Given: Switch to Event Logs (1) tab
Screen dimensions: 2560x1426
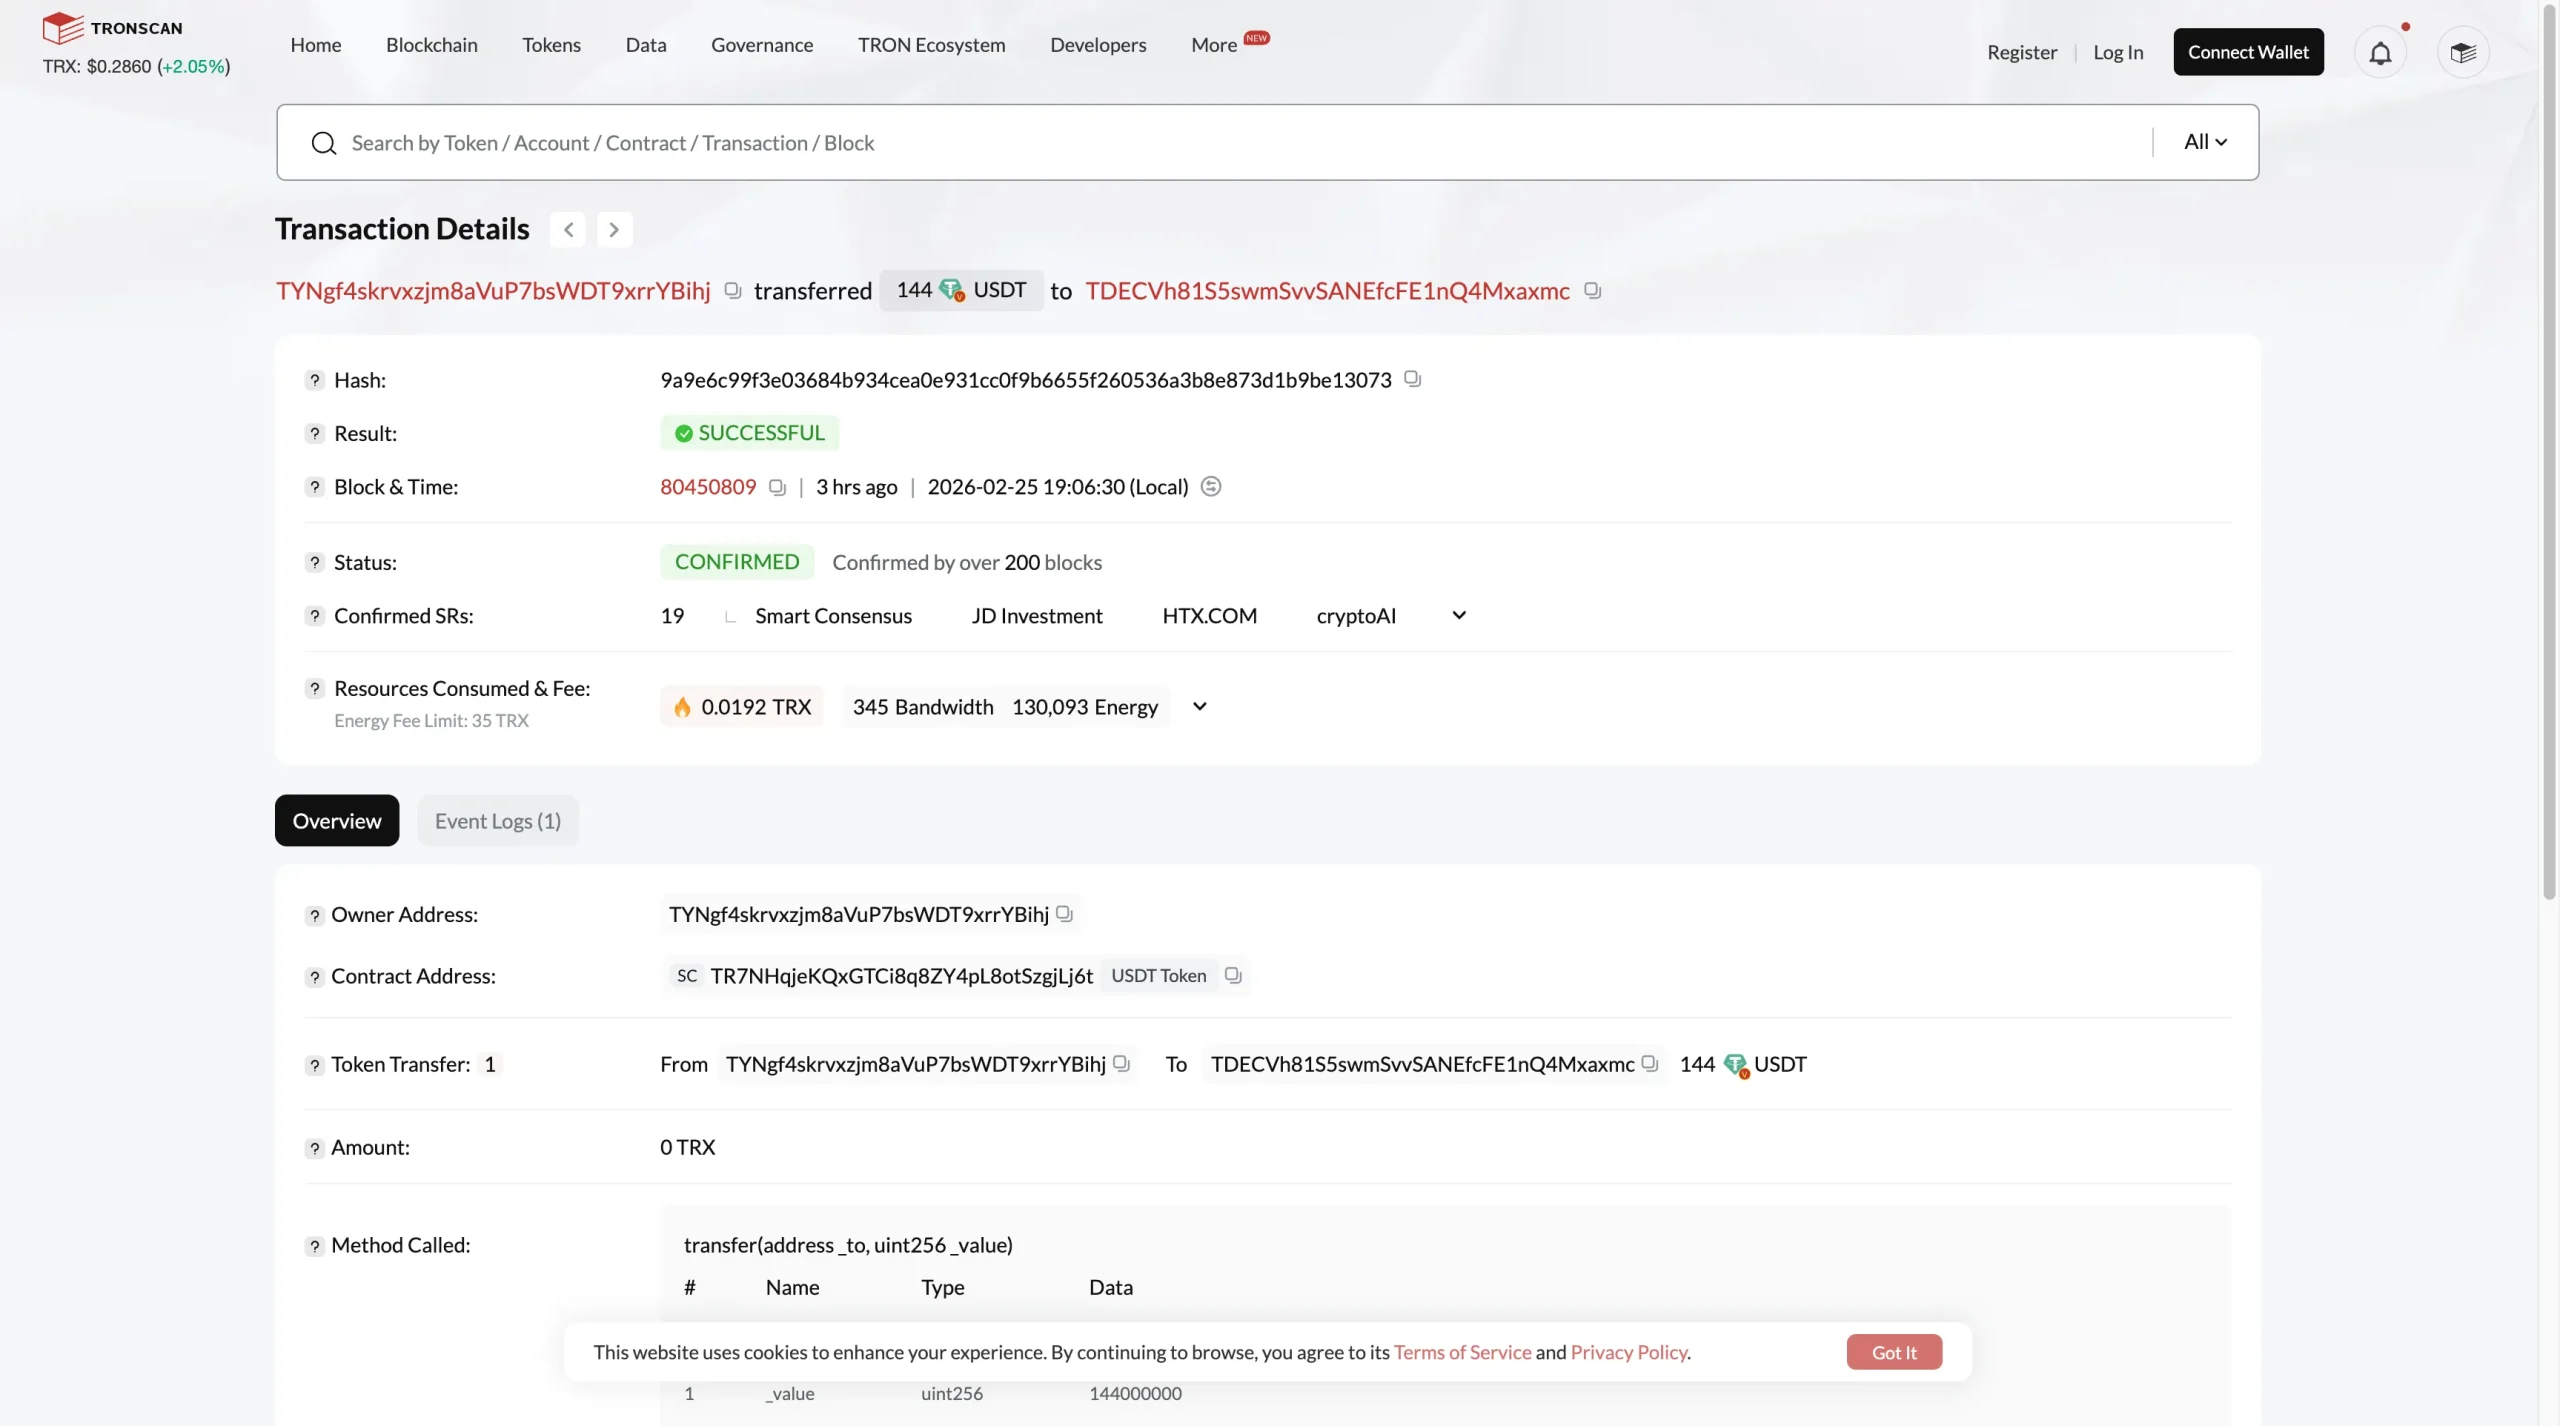Looking at the screenshot, I should (497, 820).
